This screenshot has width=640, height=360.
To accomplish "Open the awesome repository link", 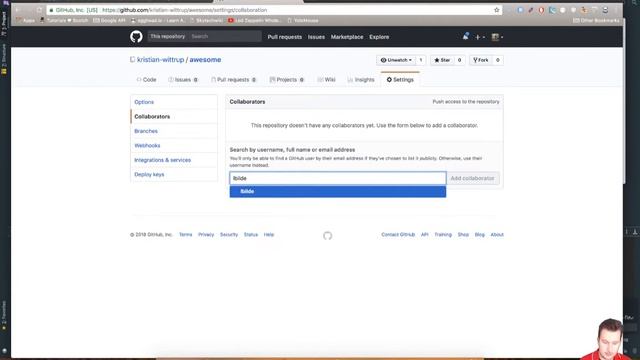I will pyautogui.click(x=205, y=60).
